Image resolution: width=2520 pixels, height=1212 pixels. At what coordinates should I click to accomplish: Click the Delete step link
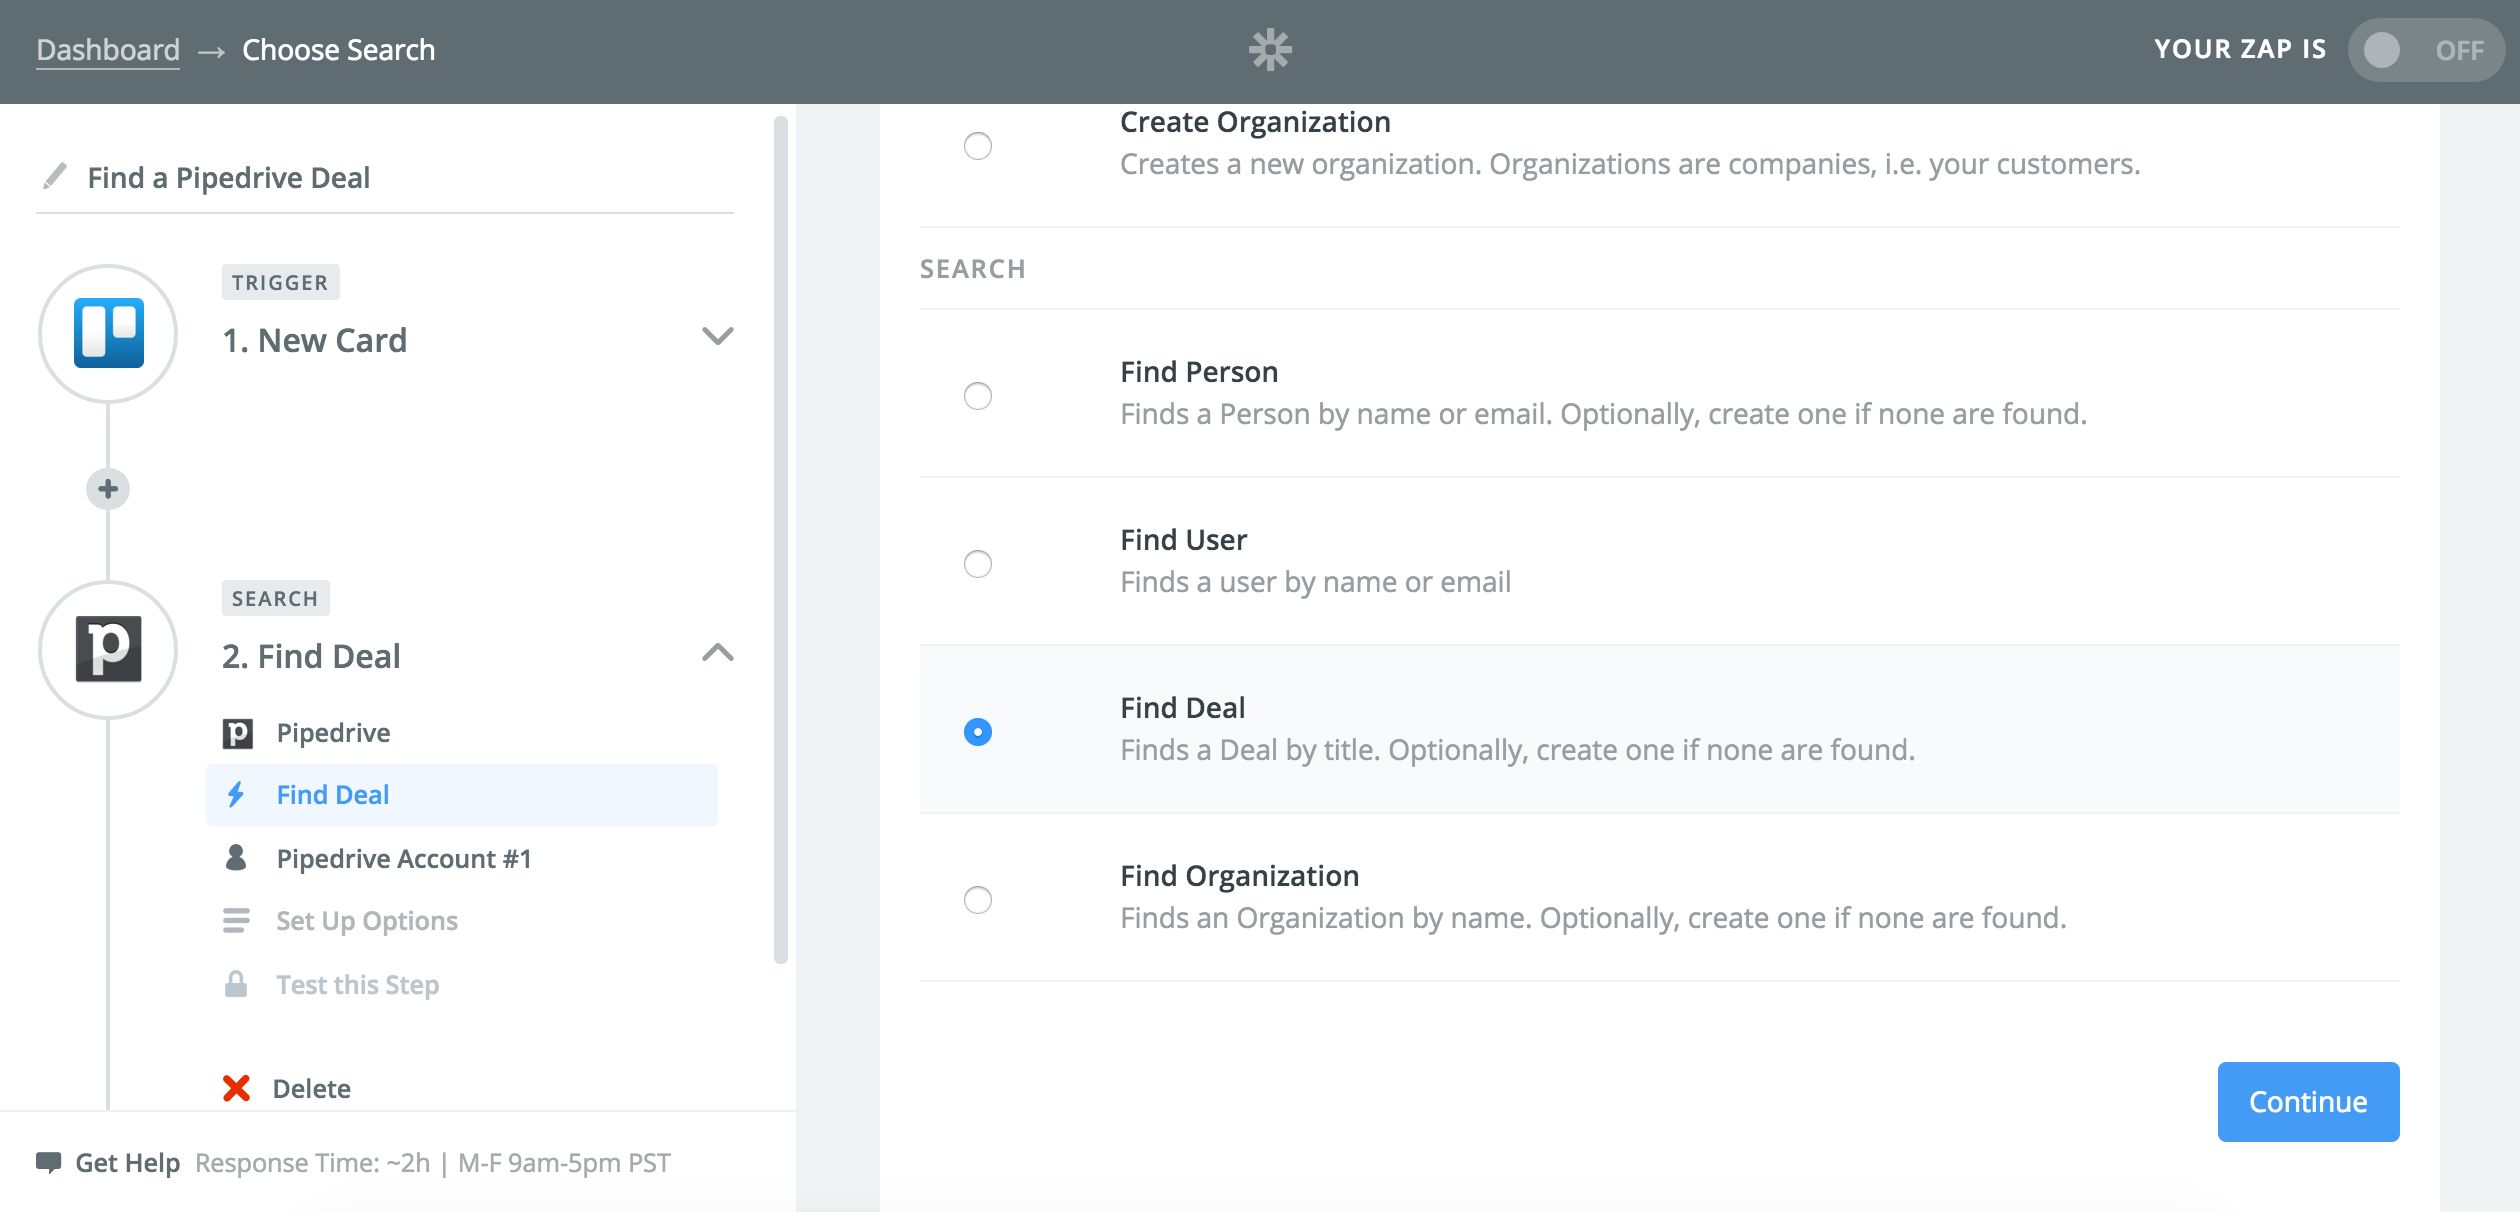[311, 1089]
